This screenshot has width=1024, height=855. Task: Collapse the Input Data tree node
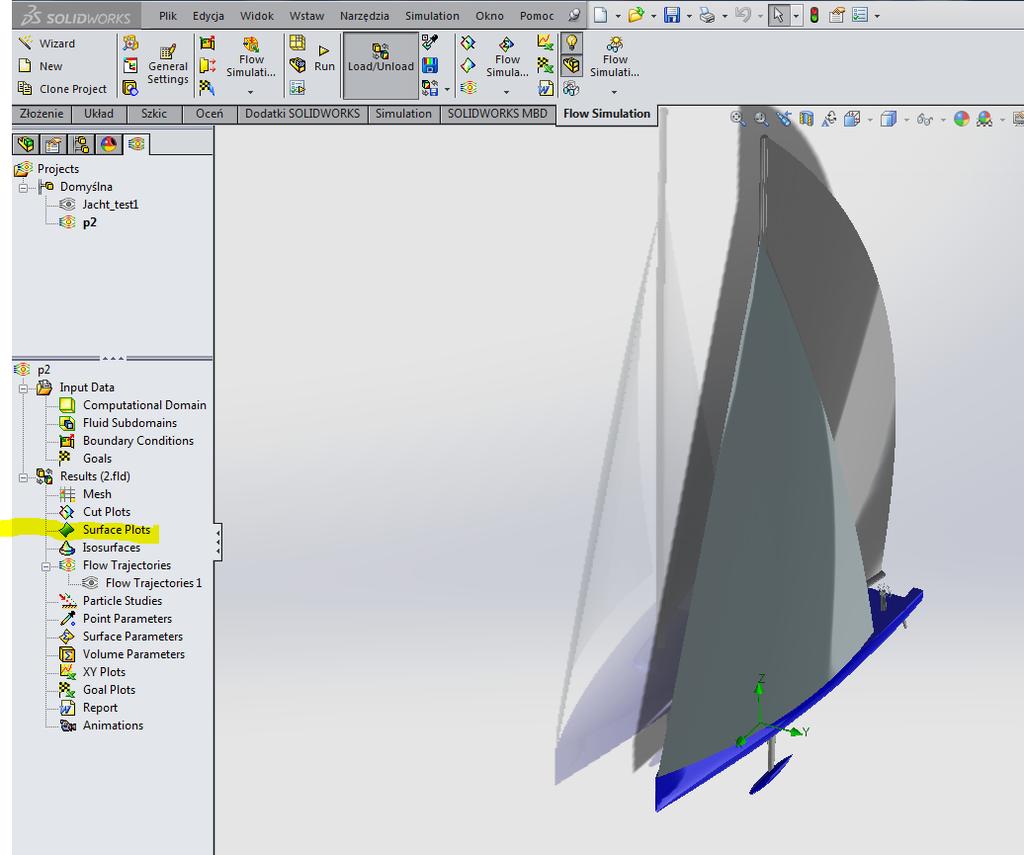(24, 389)
